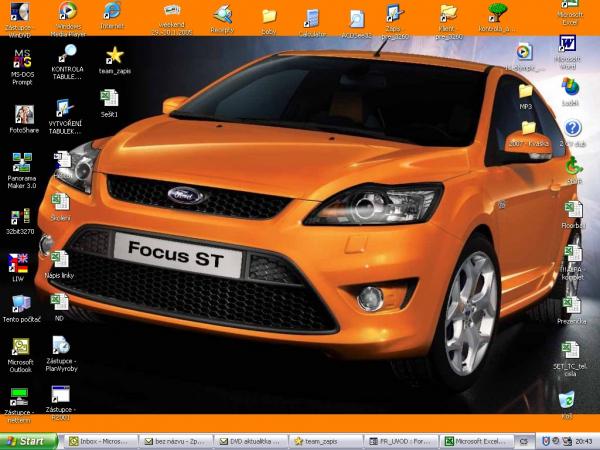Open the Koš recycle bin
The width and height of the screenshot is (600, 450).
point(568,401)
